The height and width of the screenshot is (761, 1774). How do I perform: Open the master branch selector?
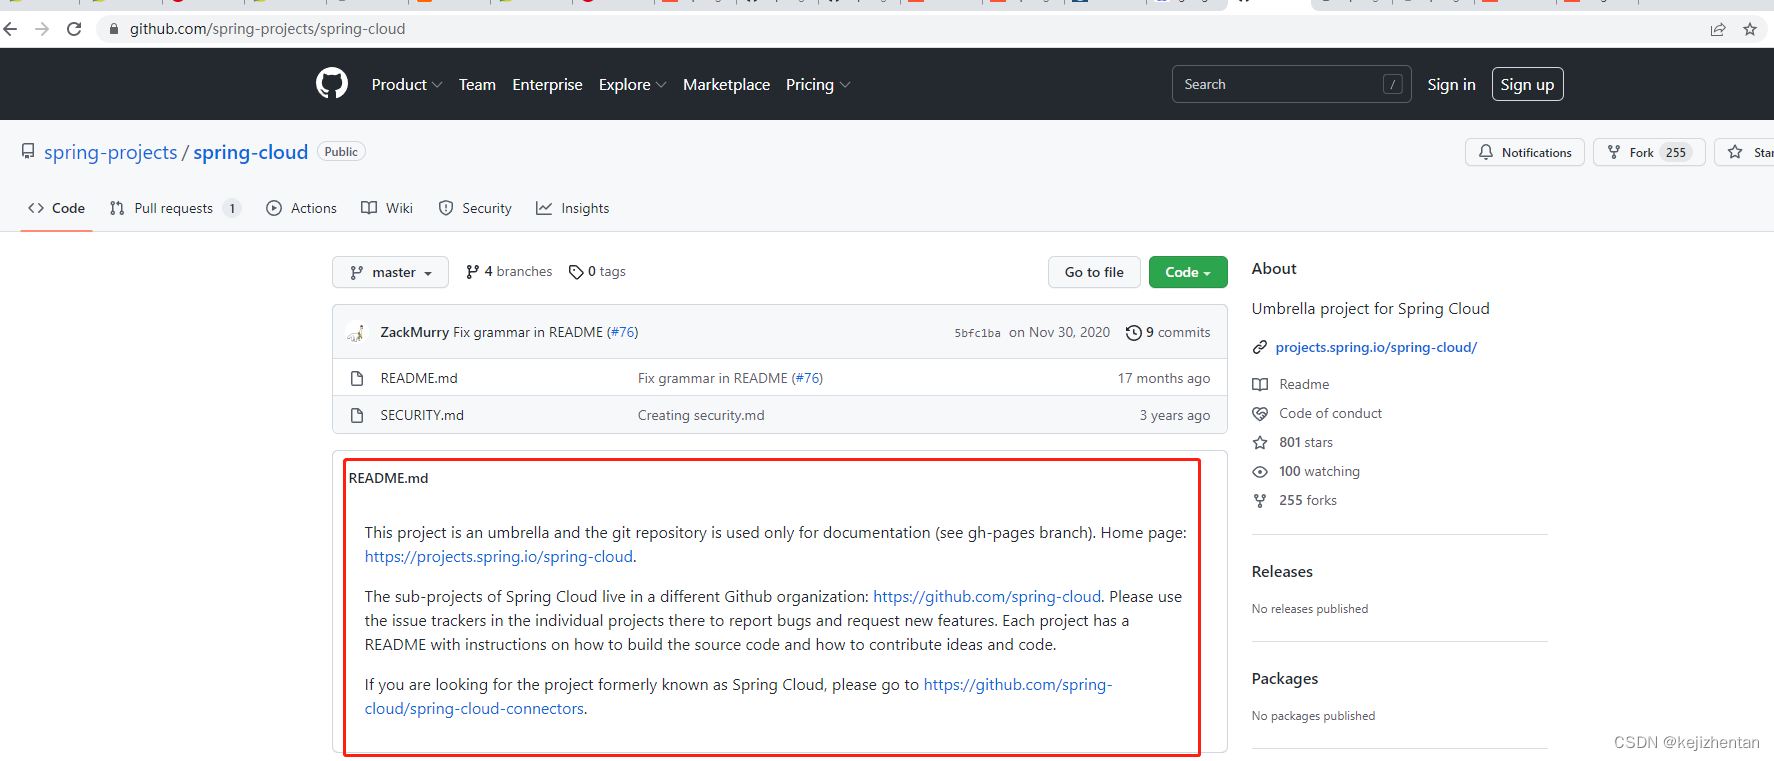click(x=390, y=272)
